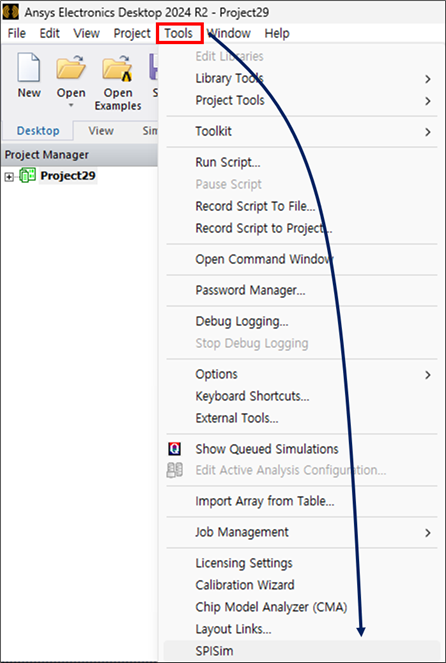Screen dimensions: 446x663
Task: Open the Job Management submenu
Action: pos(428,533)
